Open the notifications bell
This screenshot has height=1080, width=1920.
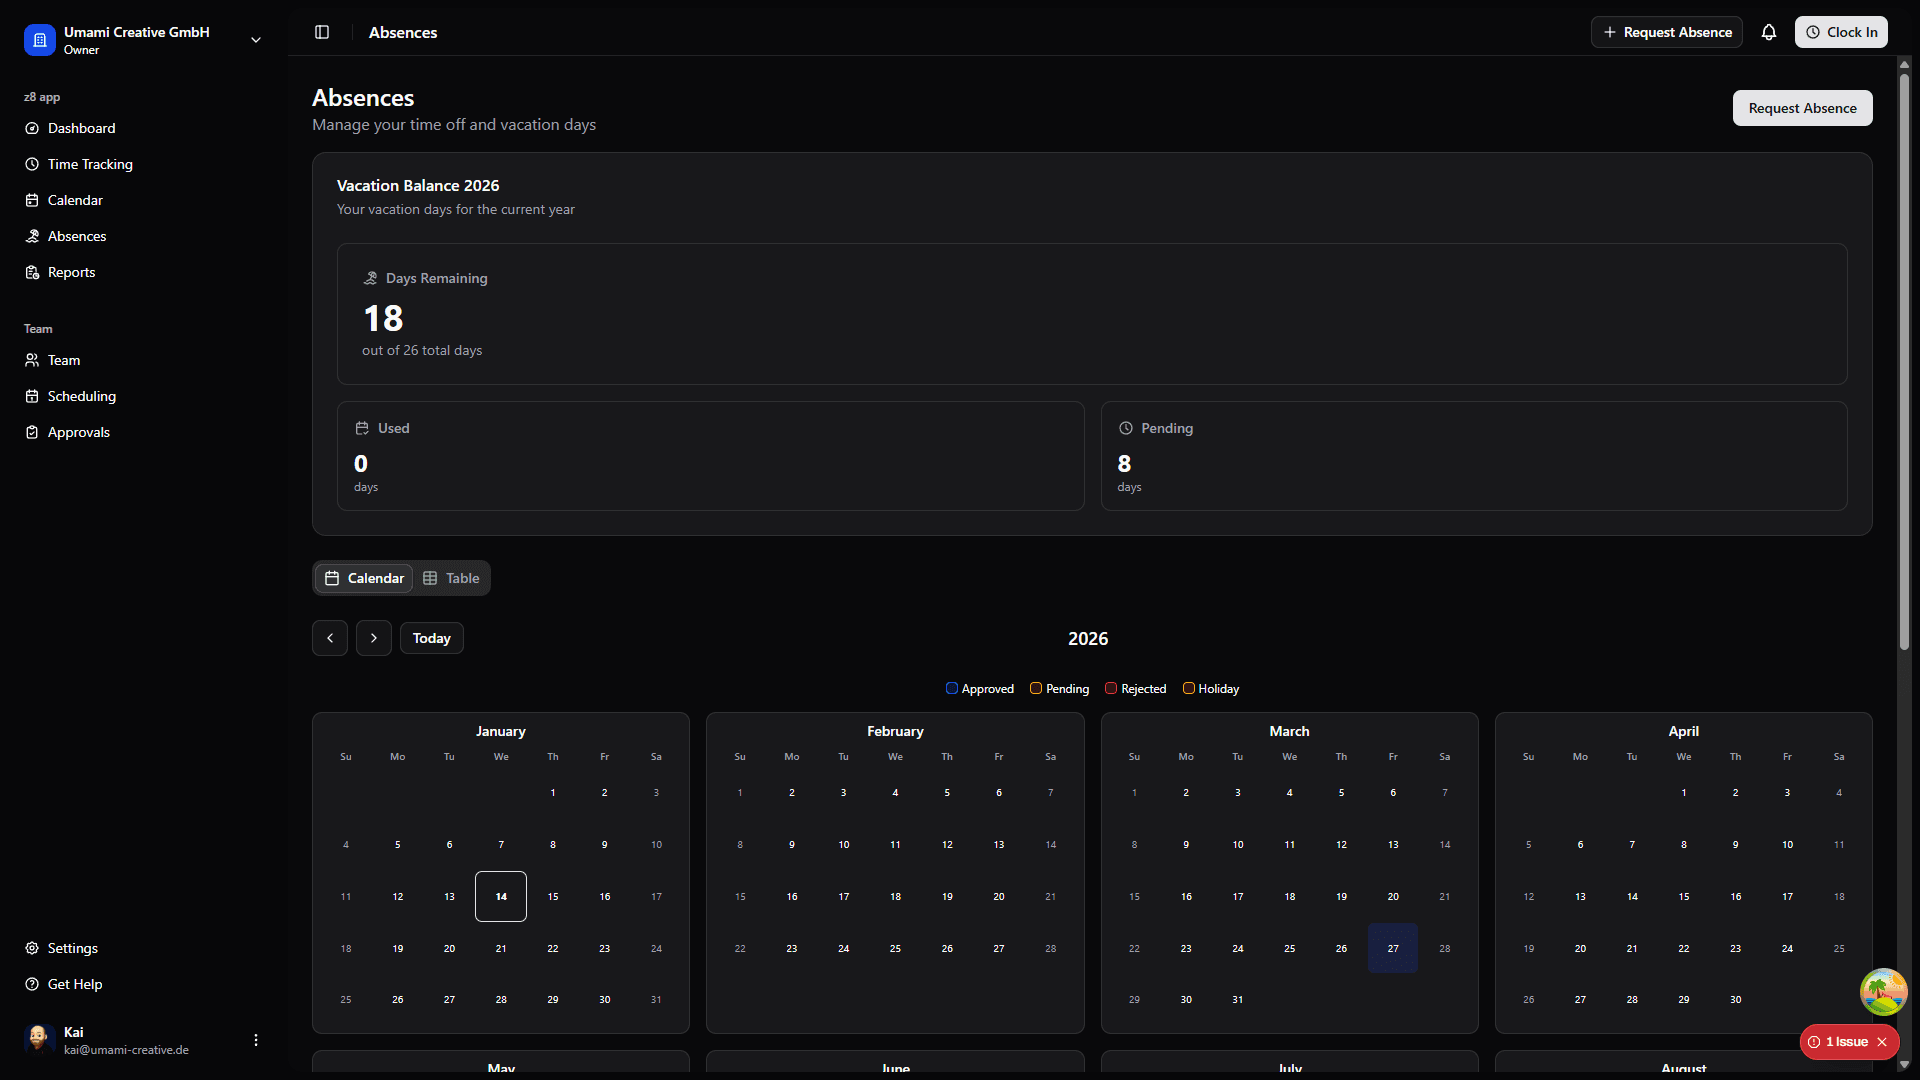click(x=1768, y=32)
